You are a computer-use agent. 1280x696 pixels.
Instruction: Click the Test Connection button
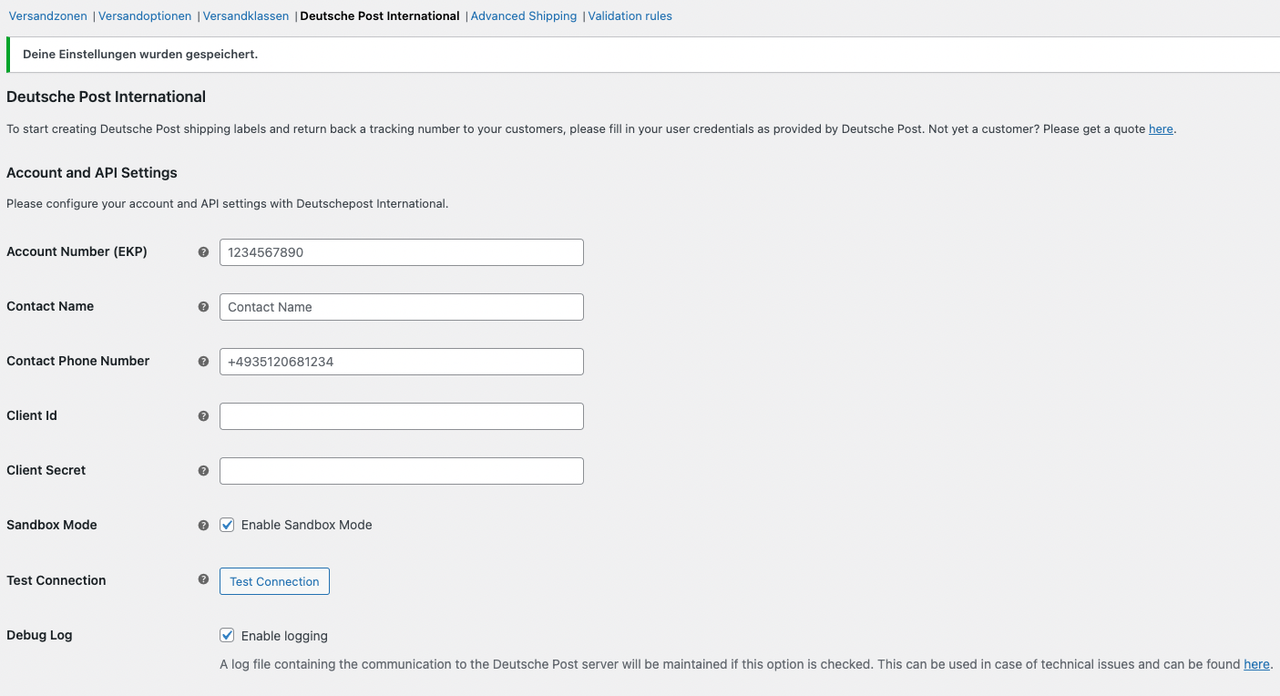[275, 581]
